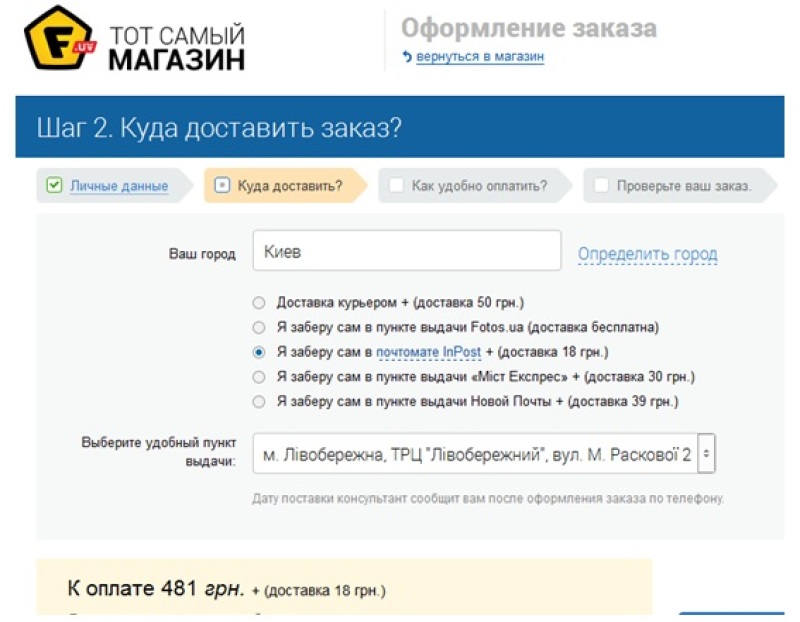Choose «Міст Експрес» pickup radio option
Image resolution: width=800 pixels, height=622 pixels.
[259, 377]
